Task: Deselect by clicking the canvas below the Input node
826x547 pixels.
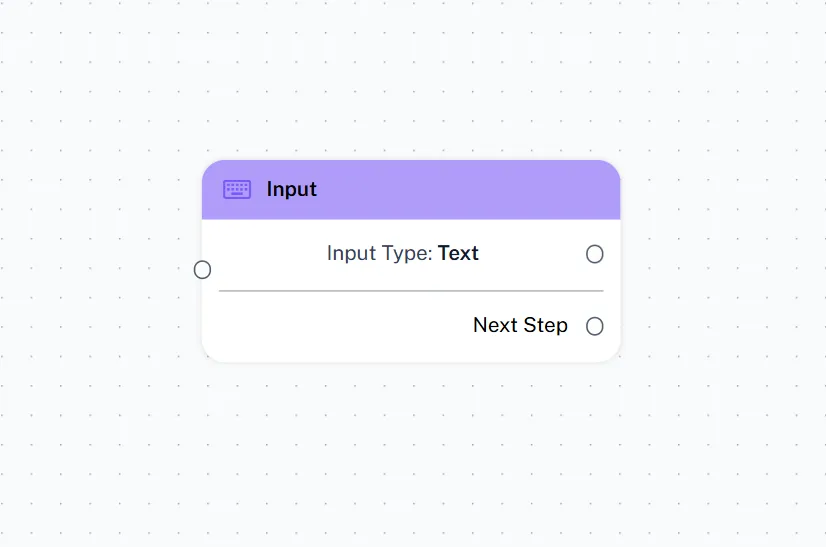Action: coord(410,450)
